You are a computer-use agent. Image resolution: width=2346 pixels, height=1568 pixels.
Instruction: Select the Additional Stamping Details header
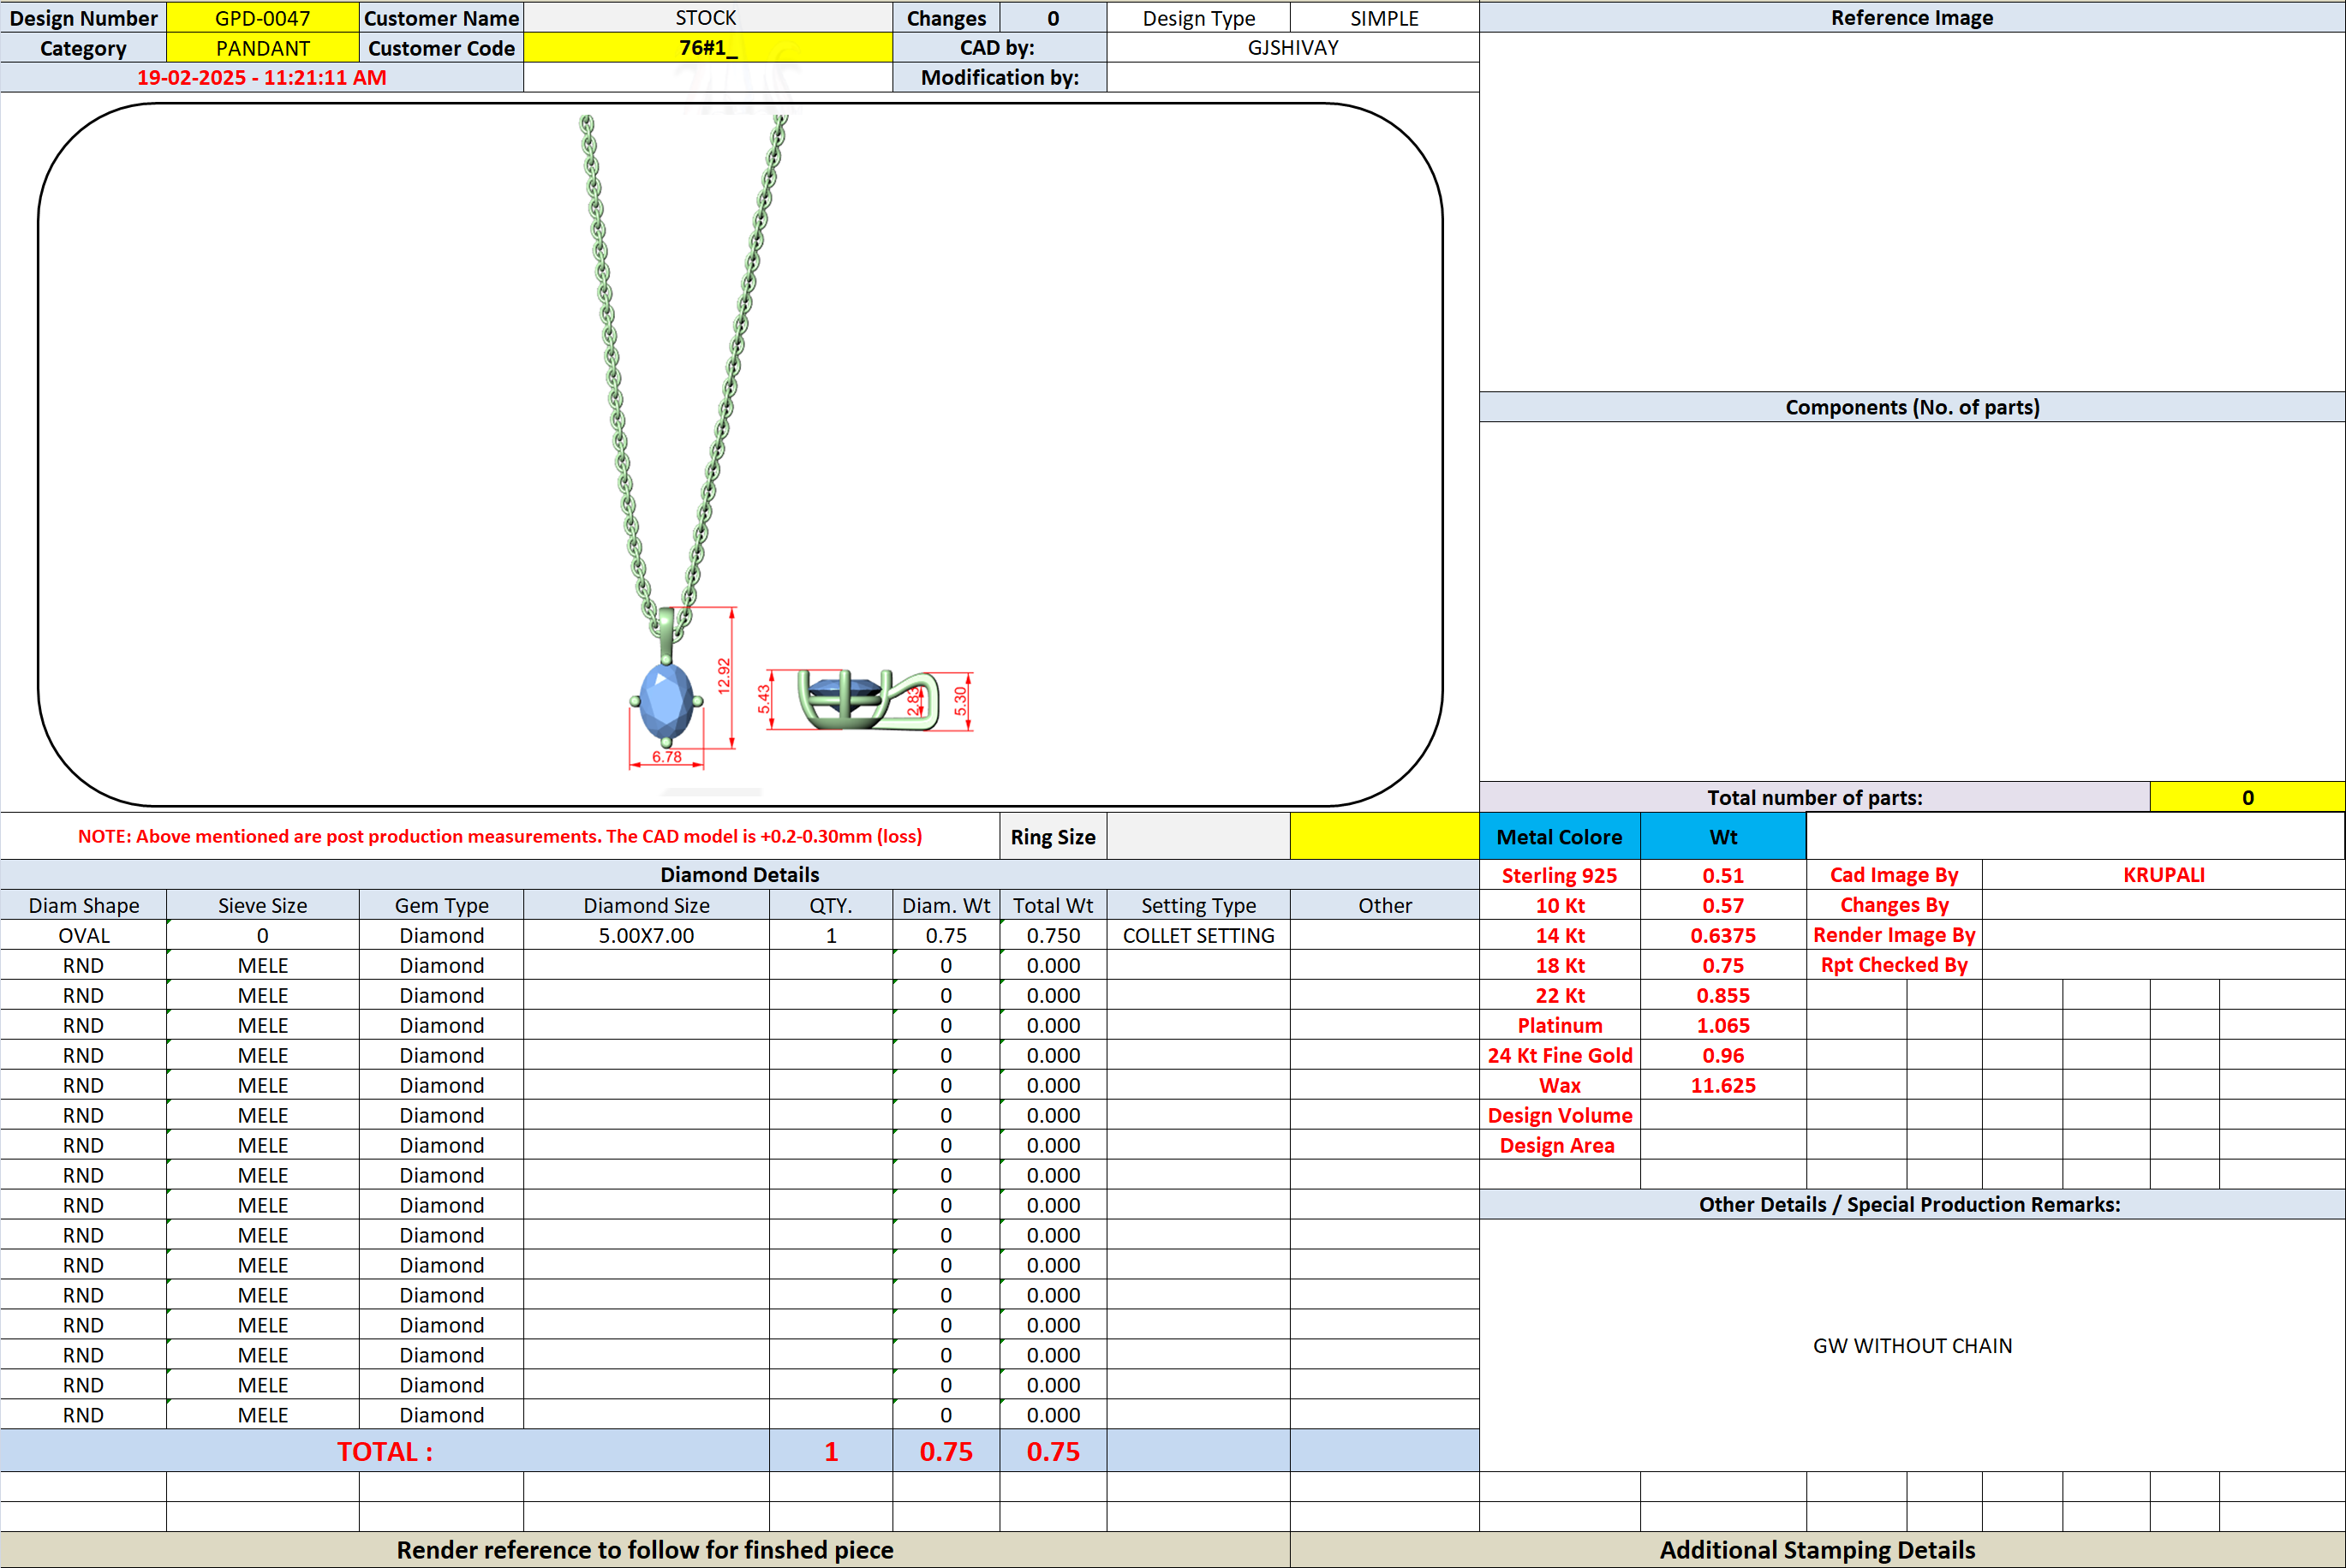[1817, 1550]
